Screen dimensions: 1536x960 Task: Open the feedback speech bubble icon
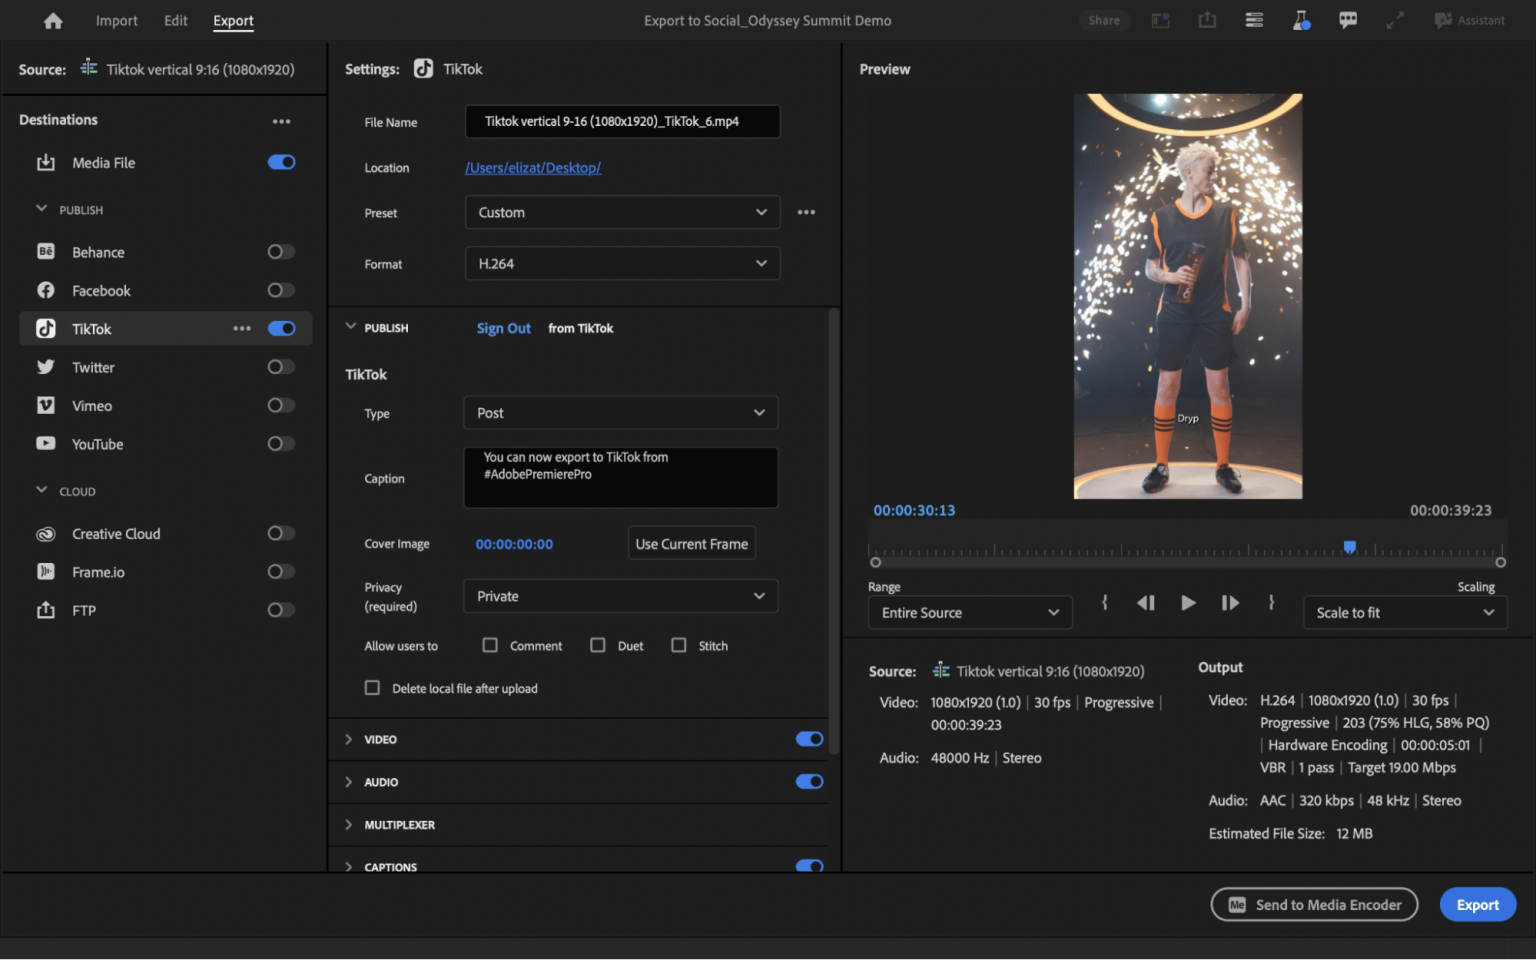coord(1348,20)
